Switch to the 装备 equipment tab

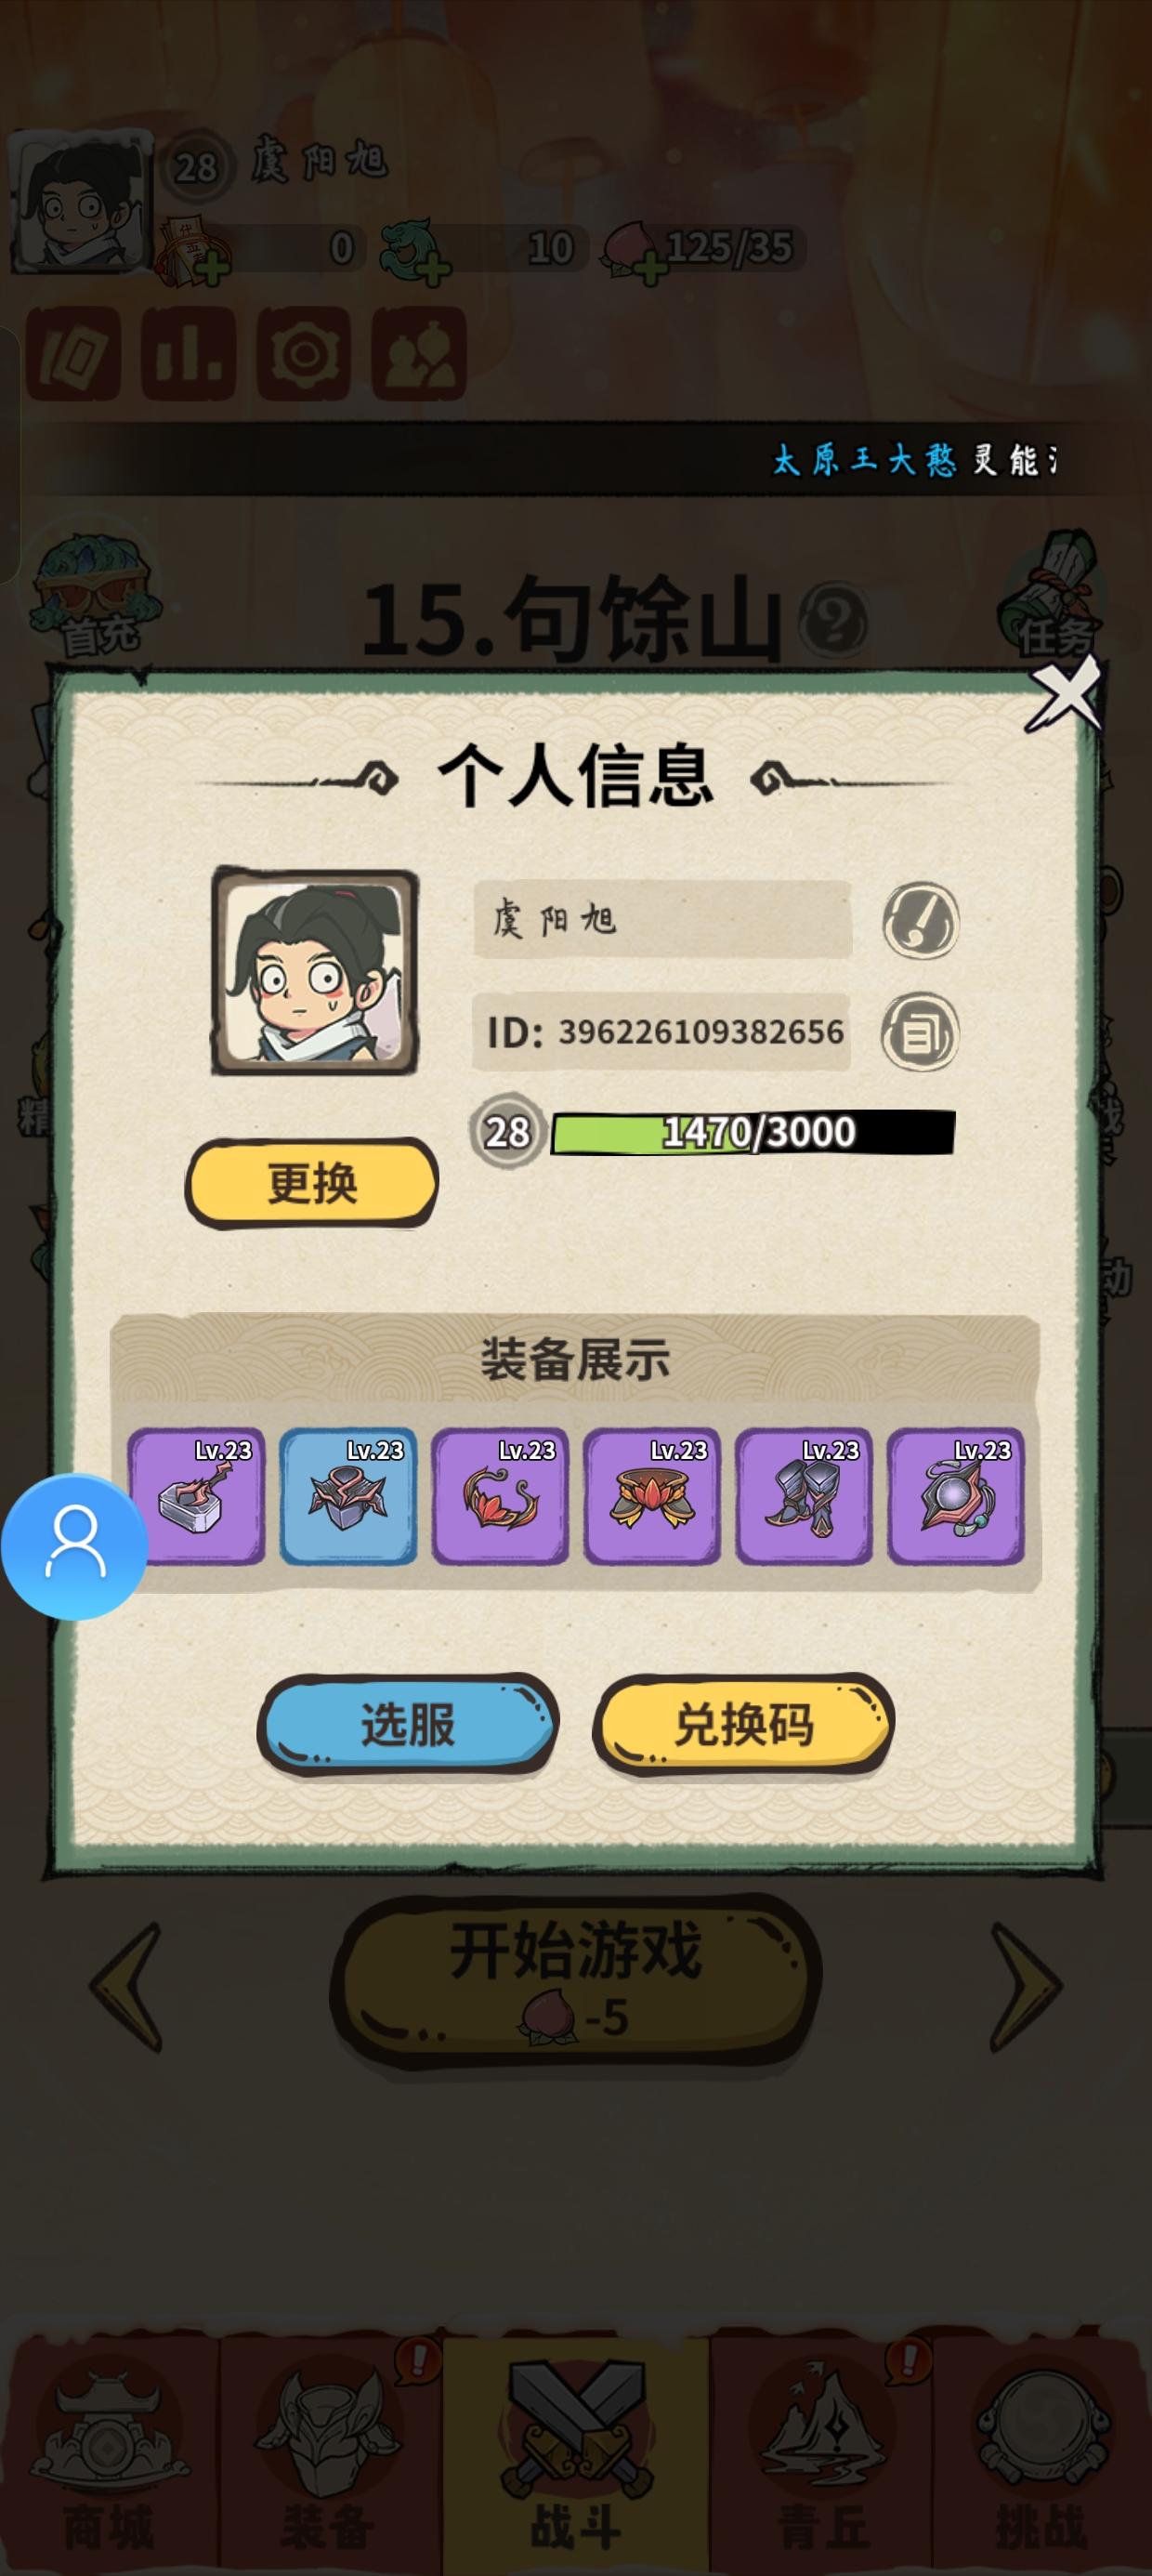pos(328,2456)
